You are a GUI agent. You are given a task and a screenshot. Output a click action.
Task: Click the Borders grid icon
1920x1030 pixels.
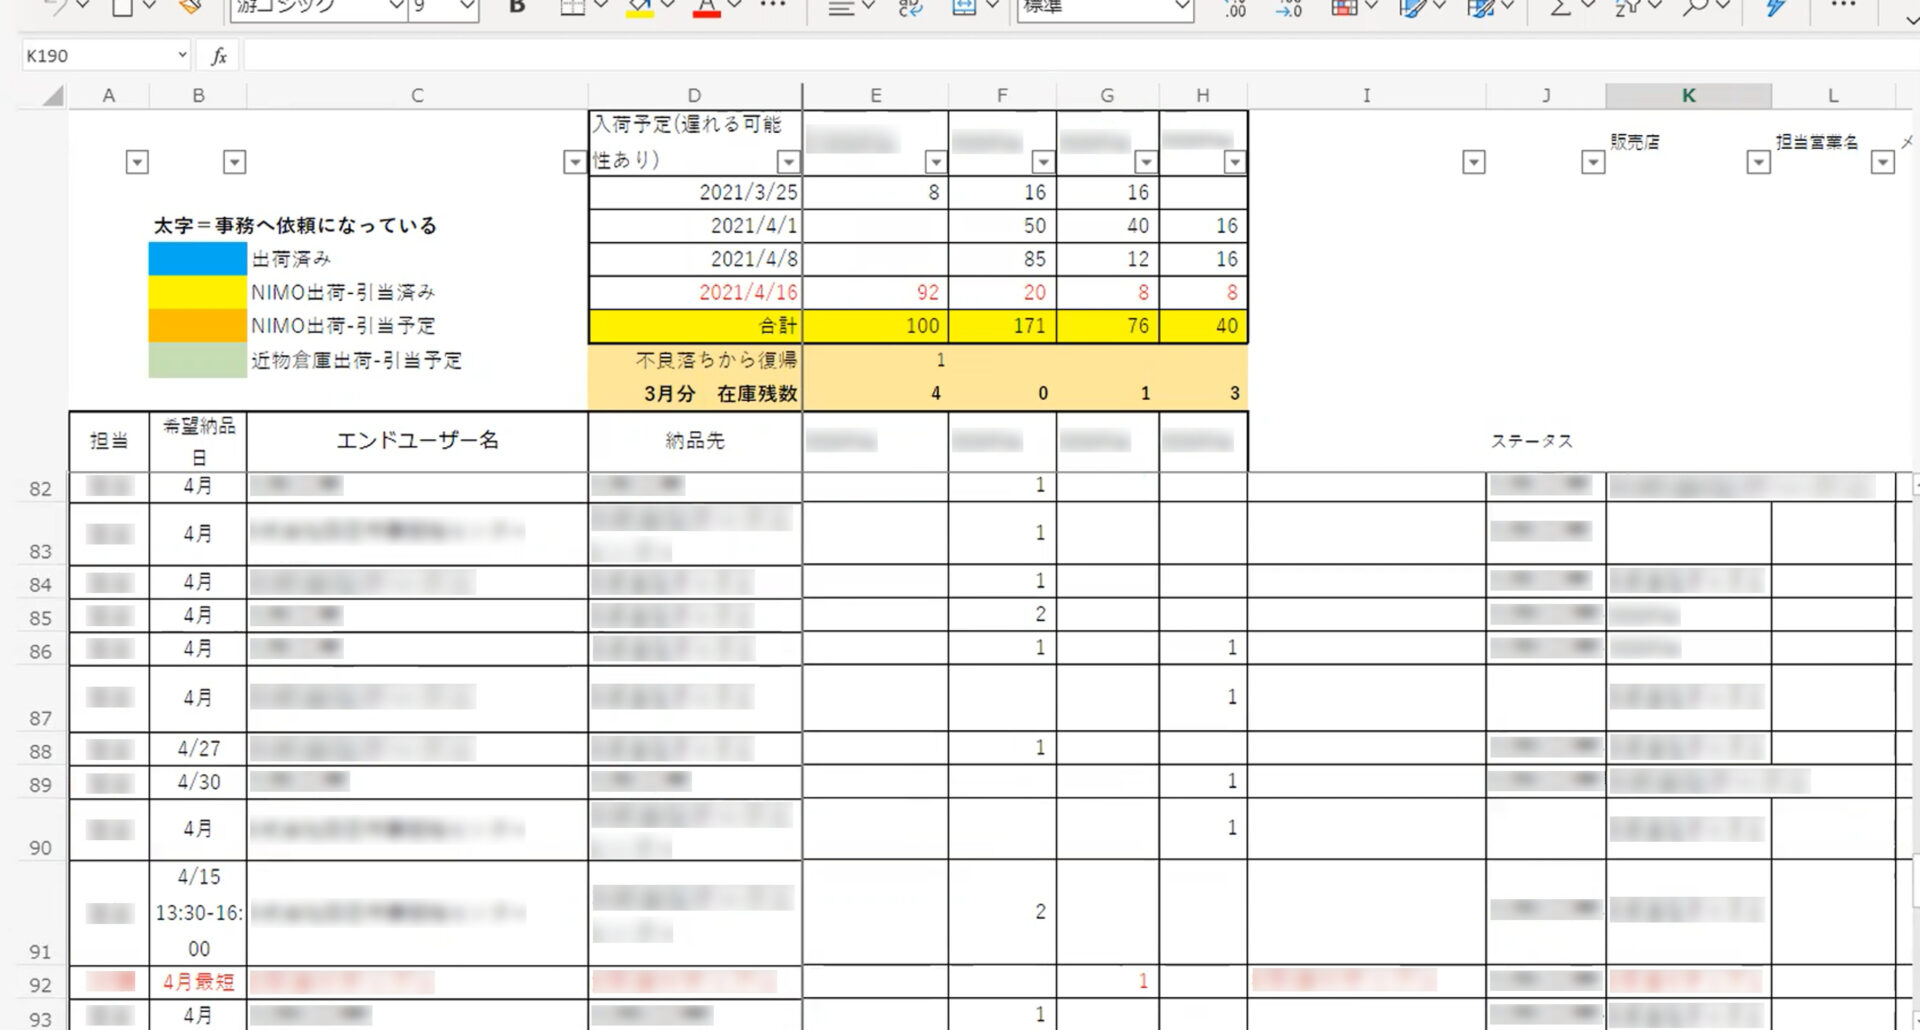point(572,7)
